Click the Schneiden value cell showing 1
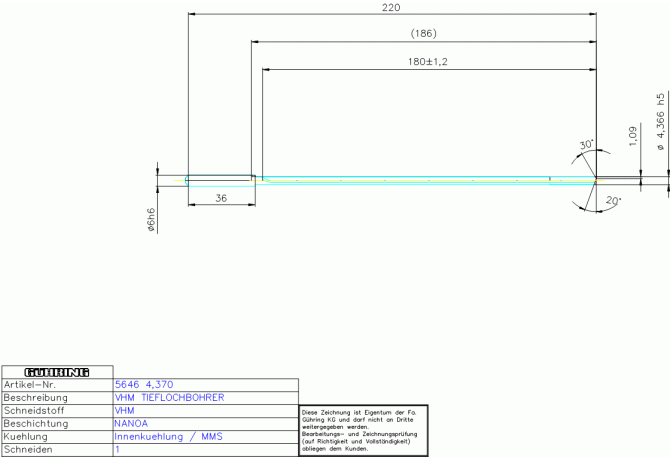Image resolution: width=670 pixels, height=460 pixels. click(x=118, y=450)
